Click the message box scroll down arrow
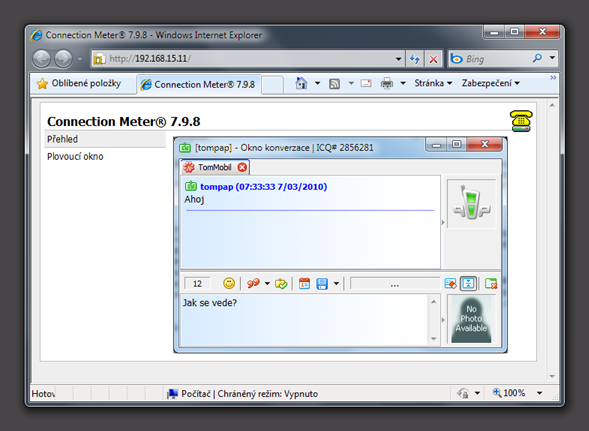Image resolution: width=589 pixels, height=431 pixels. [433, 339]
